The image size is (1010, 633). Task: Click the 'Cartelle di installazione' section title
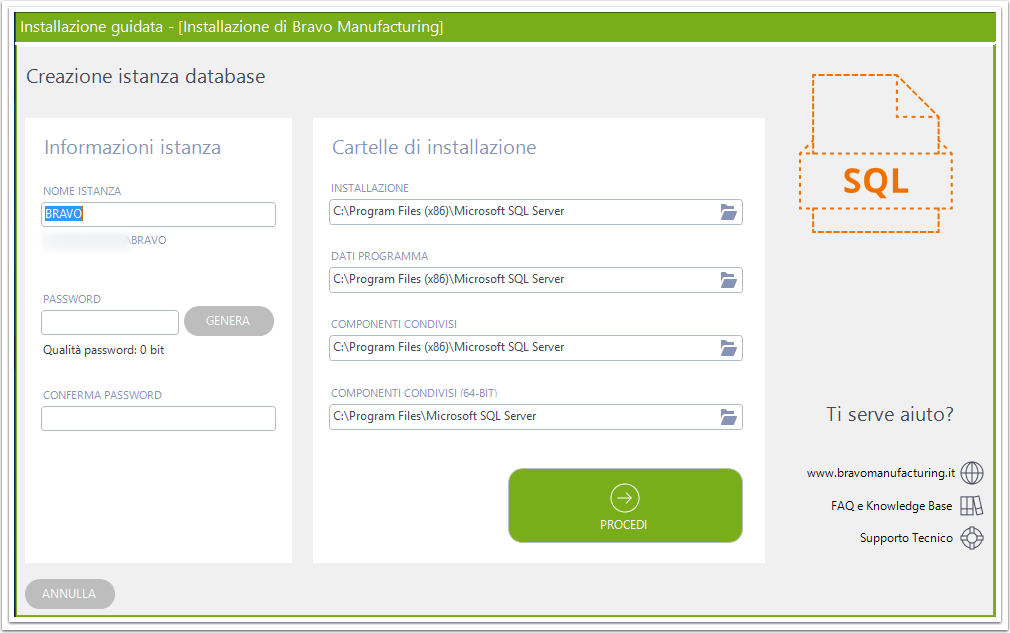coord(434,147)
